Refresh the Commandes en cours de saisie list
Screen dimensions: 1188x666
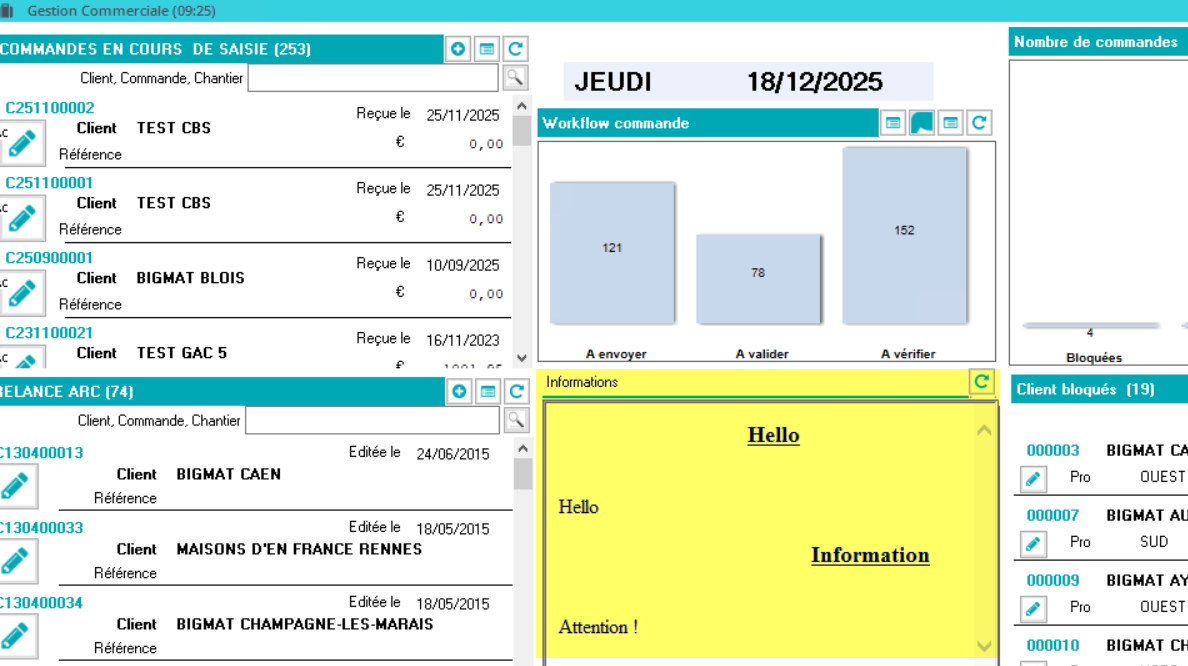(515, 49)
